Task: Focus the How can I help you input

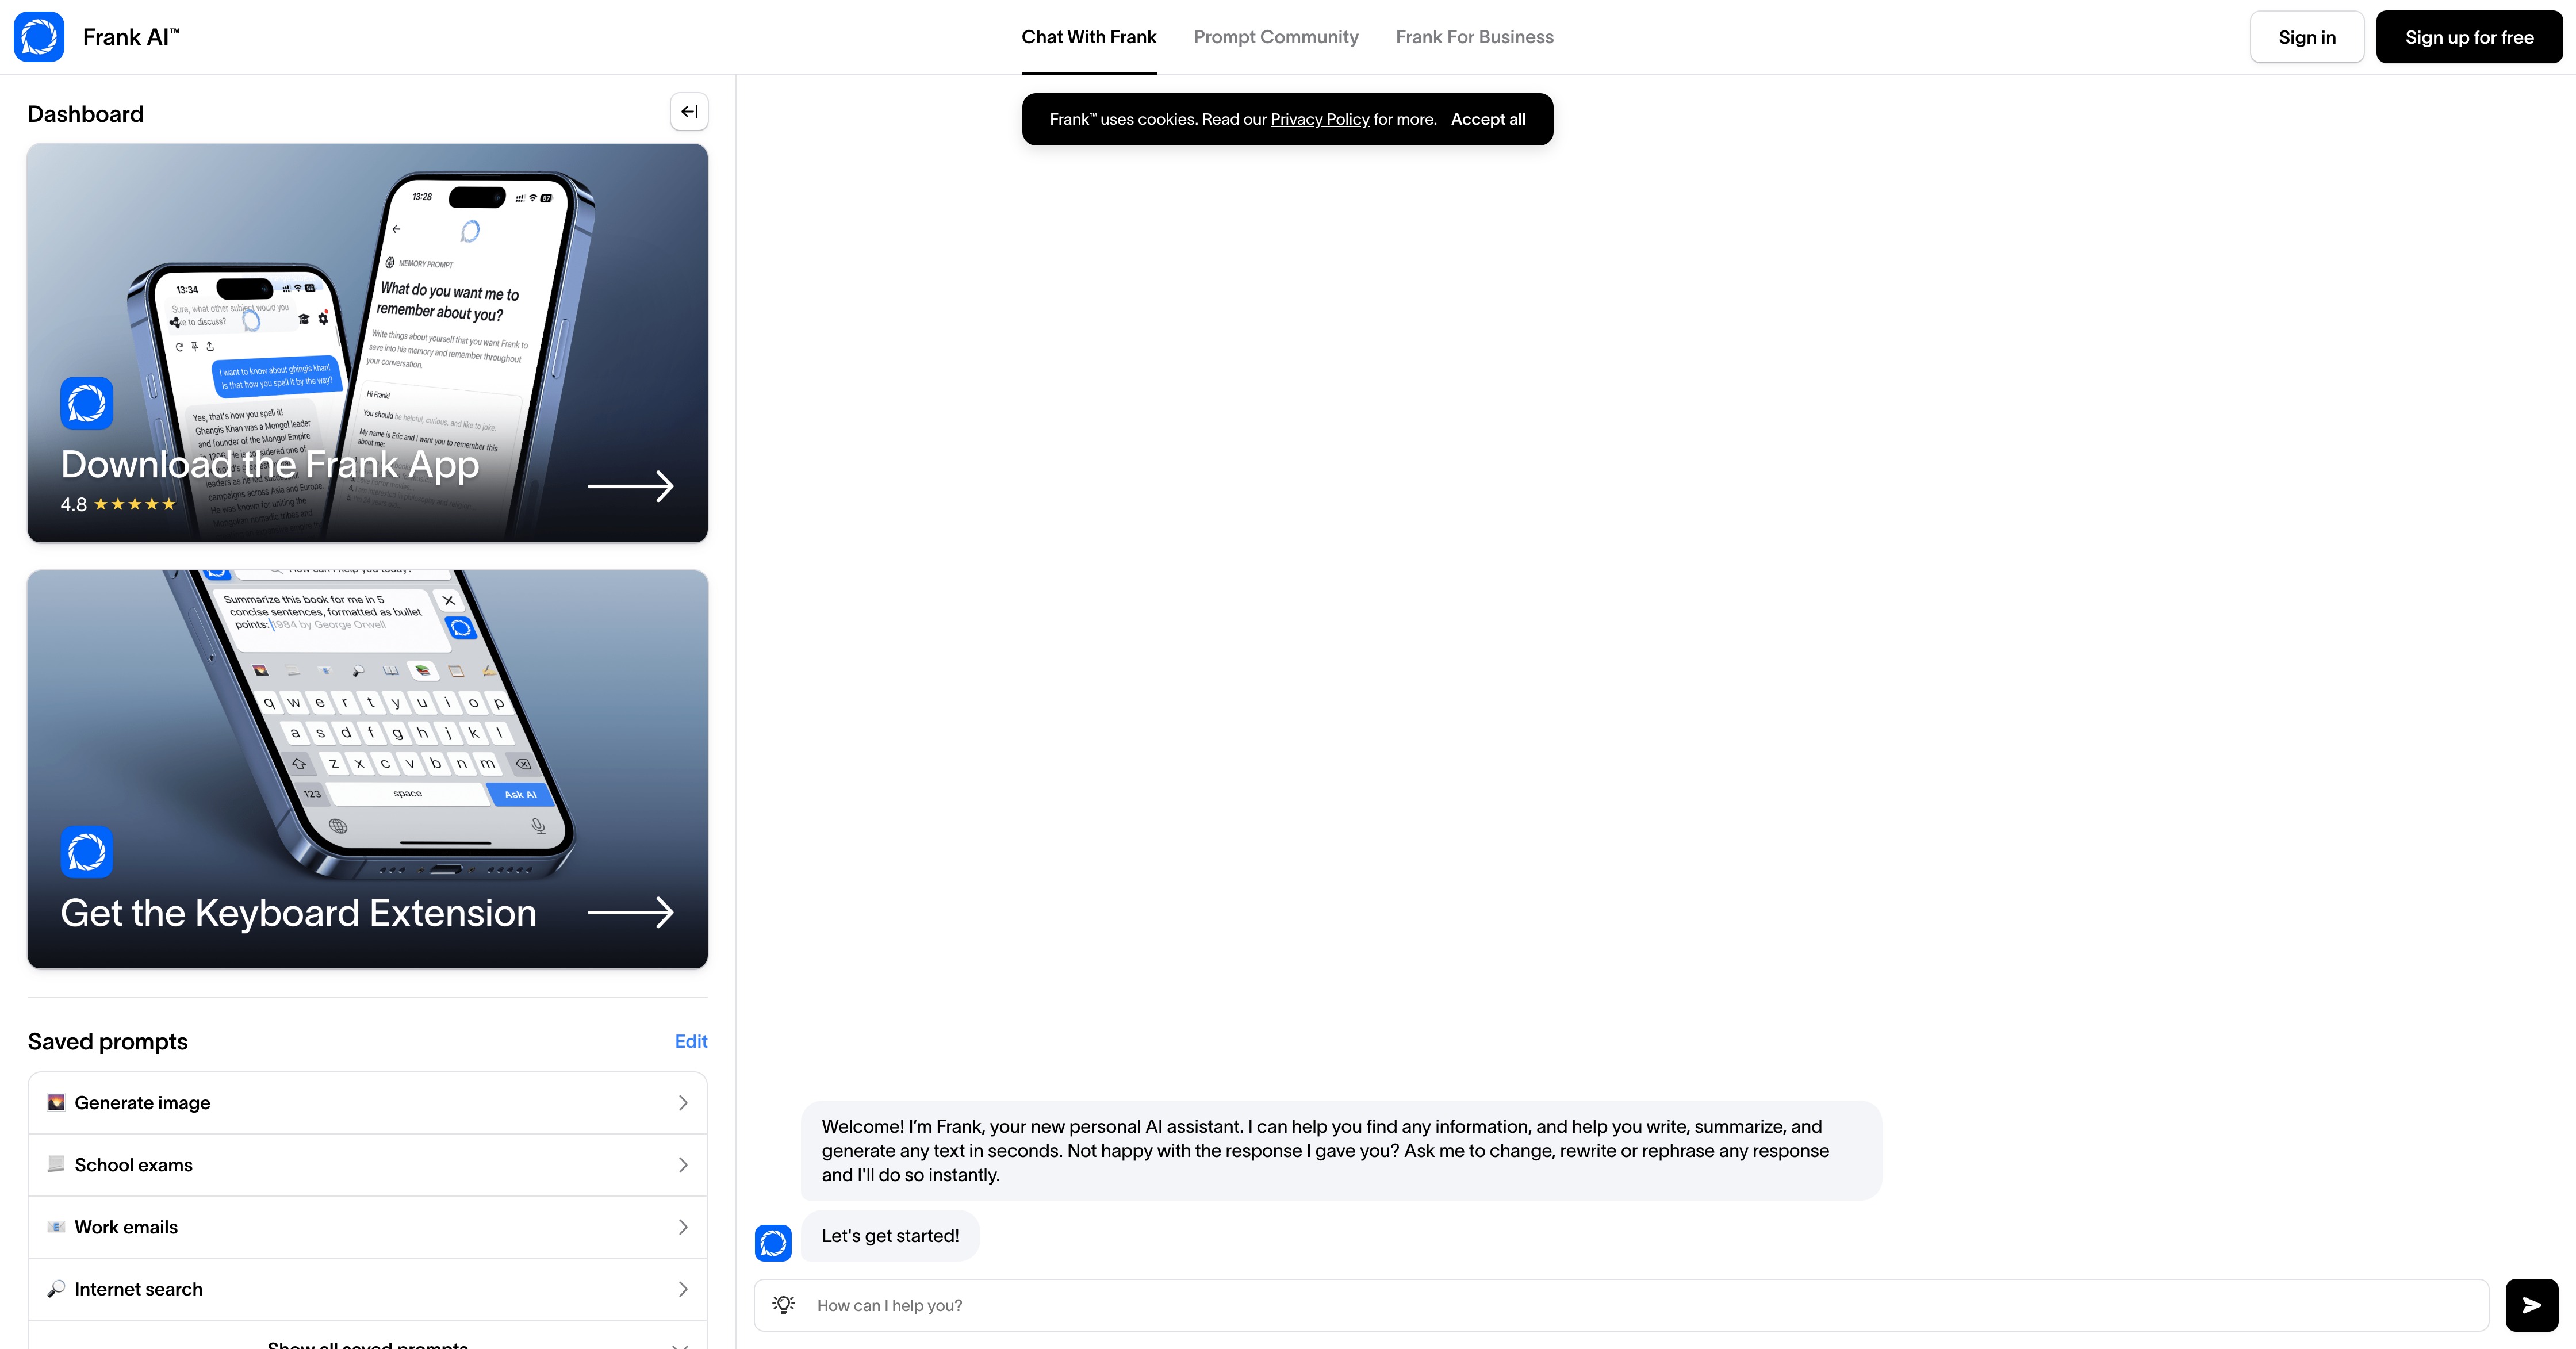Action: point(1621,1305)
